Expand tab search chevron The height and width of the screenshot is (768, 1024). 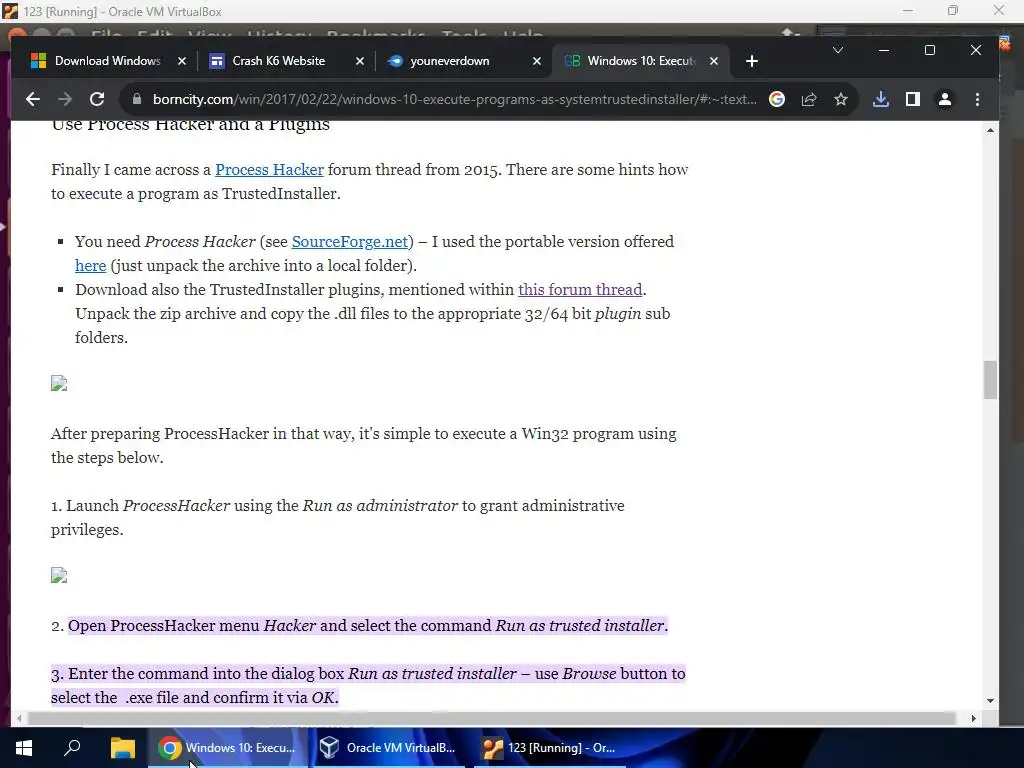click(837, 50)
